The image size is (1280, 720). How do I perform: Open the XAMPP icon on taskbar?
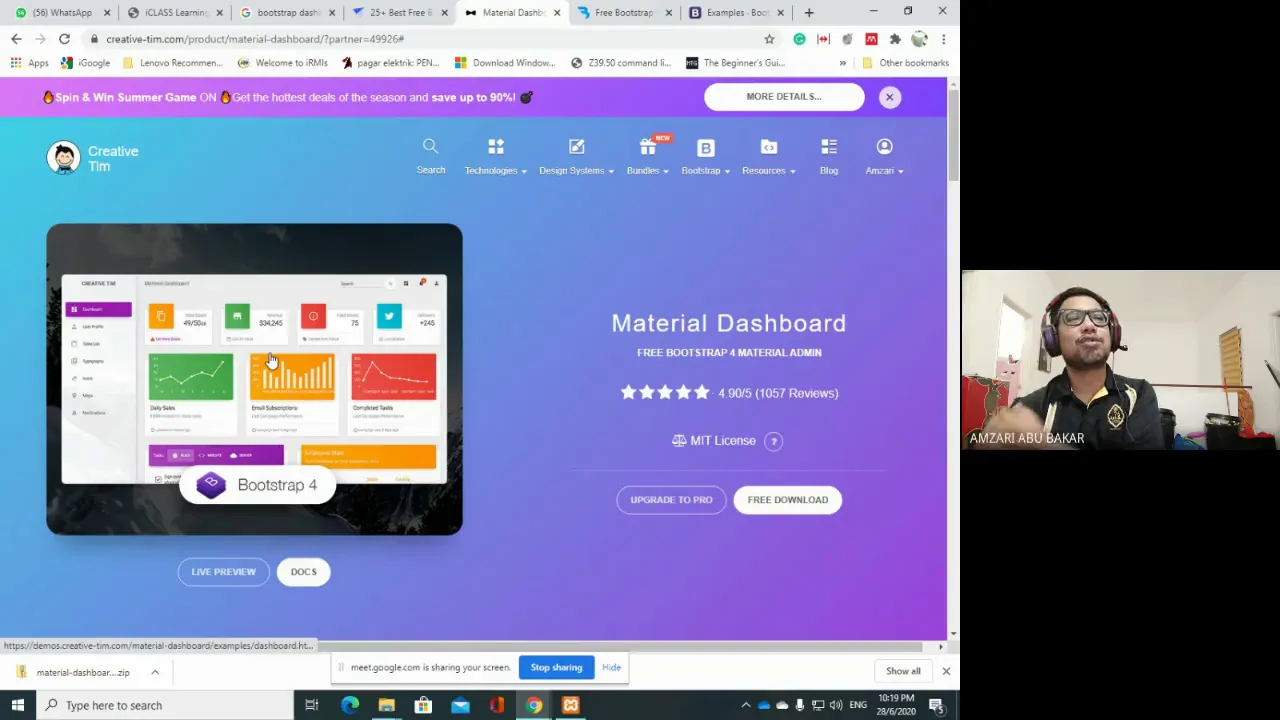point(570,705)
